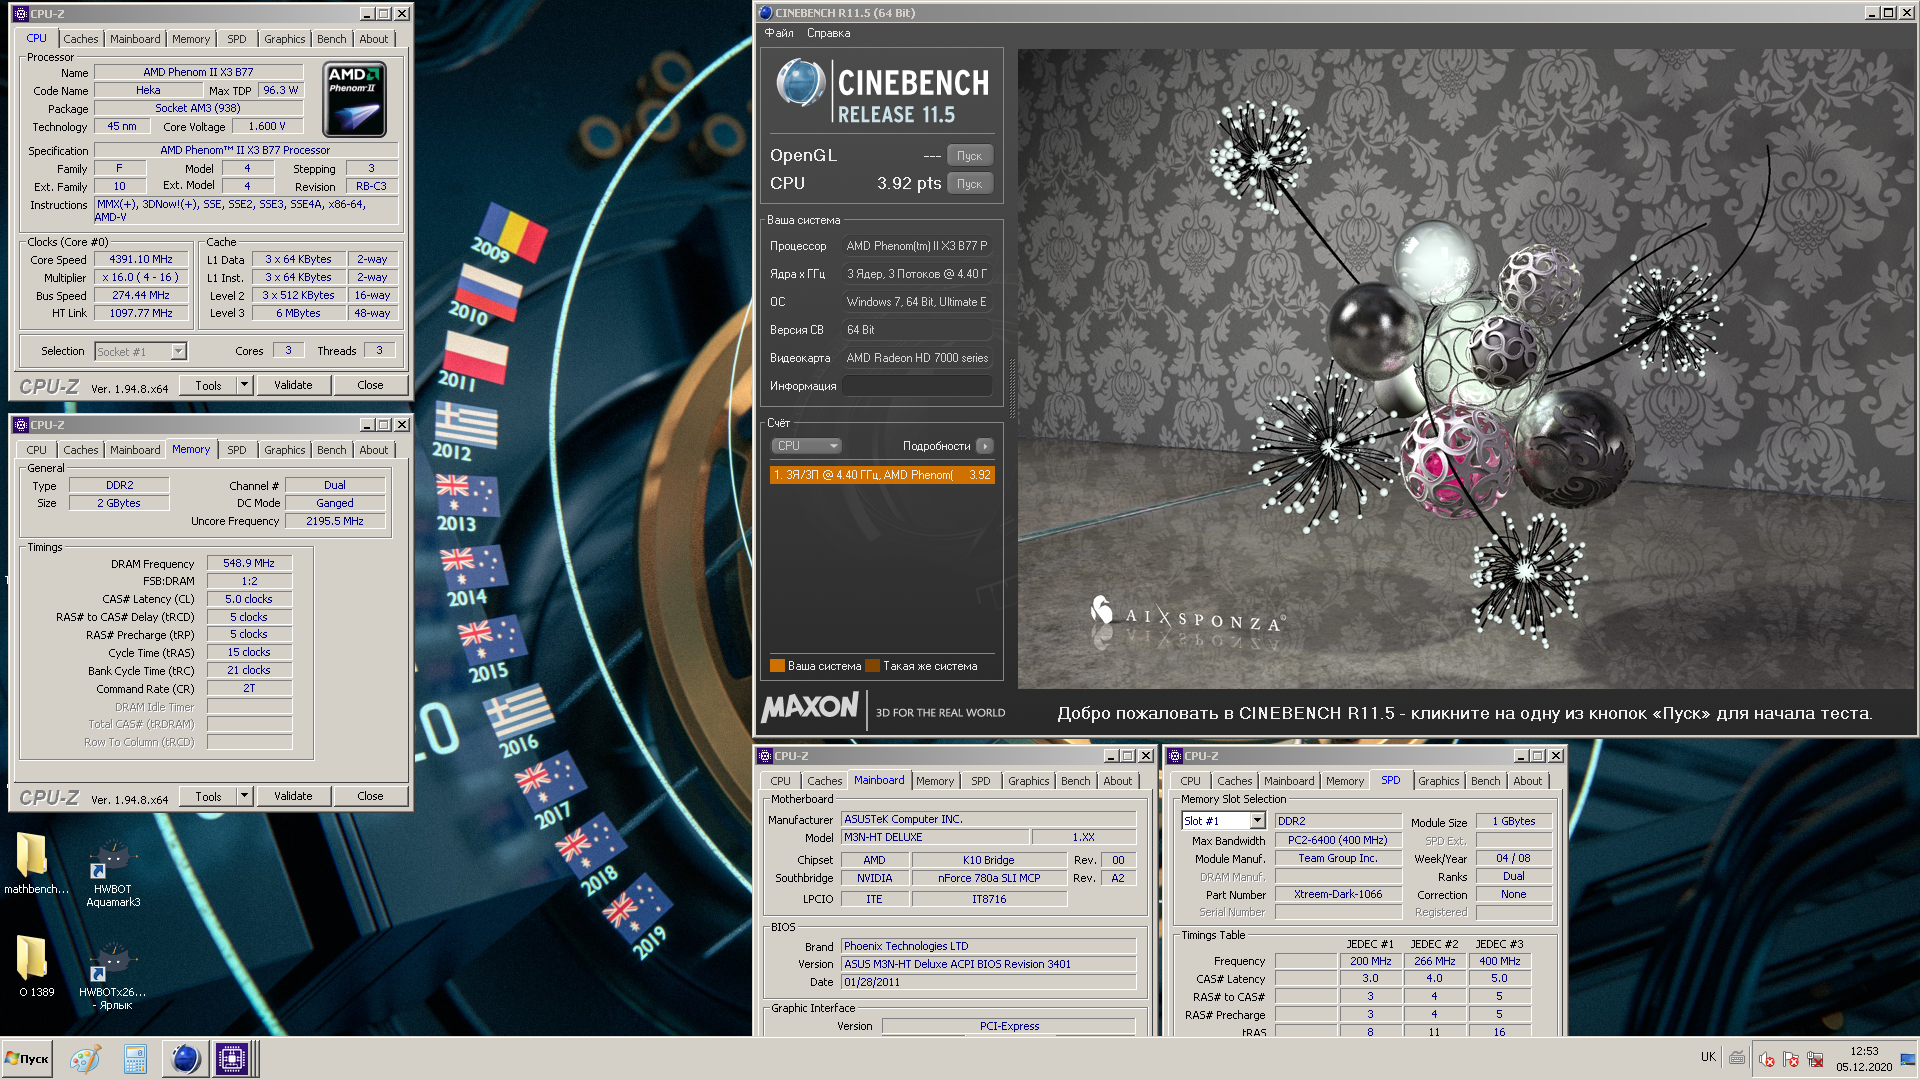
Task: Click the UK language indicator on the taskbar
Action: click(1708, 1057)
